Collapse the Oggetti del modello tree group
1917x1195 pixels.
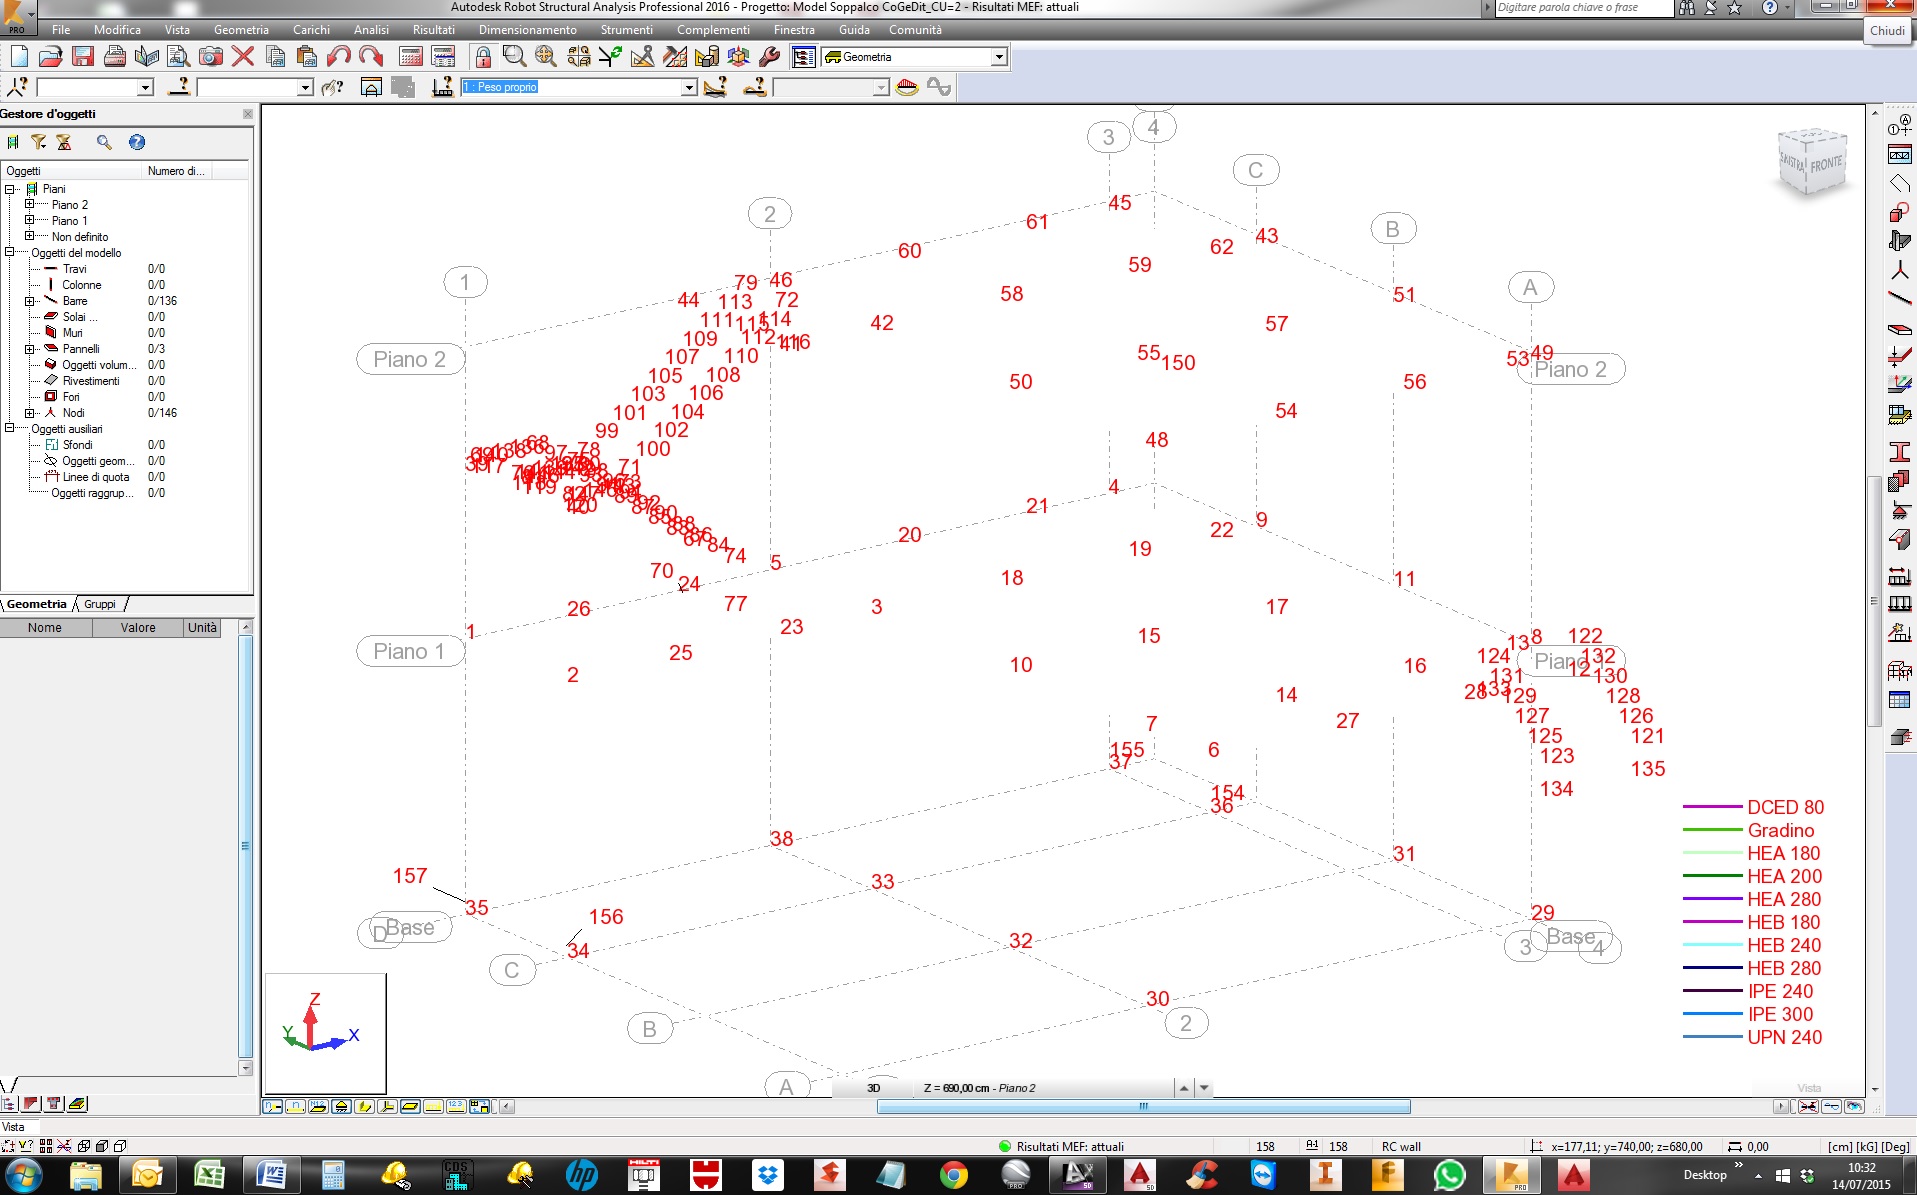10,252
